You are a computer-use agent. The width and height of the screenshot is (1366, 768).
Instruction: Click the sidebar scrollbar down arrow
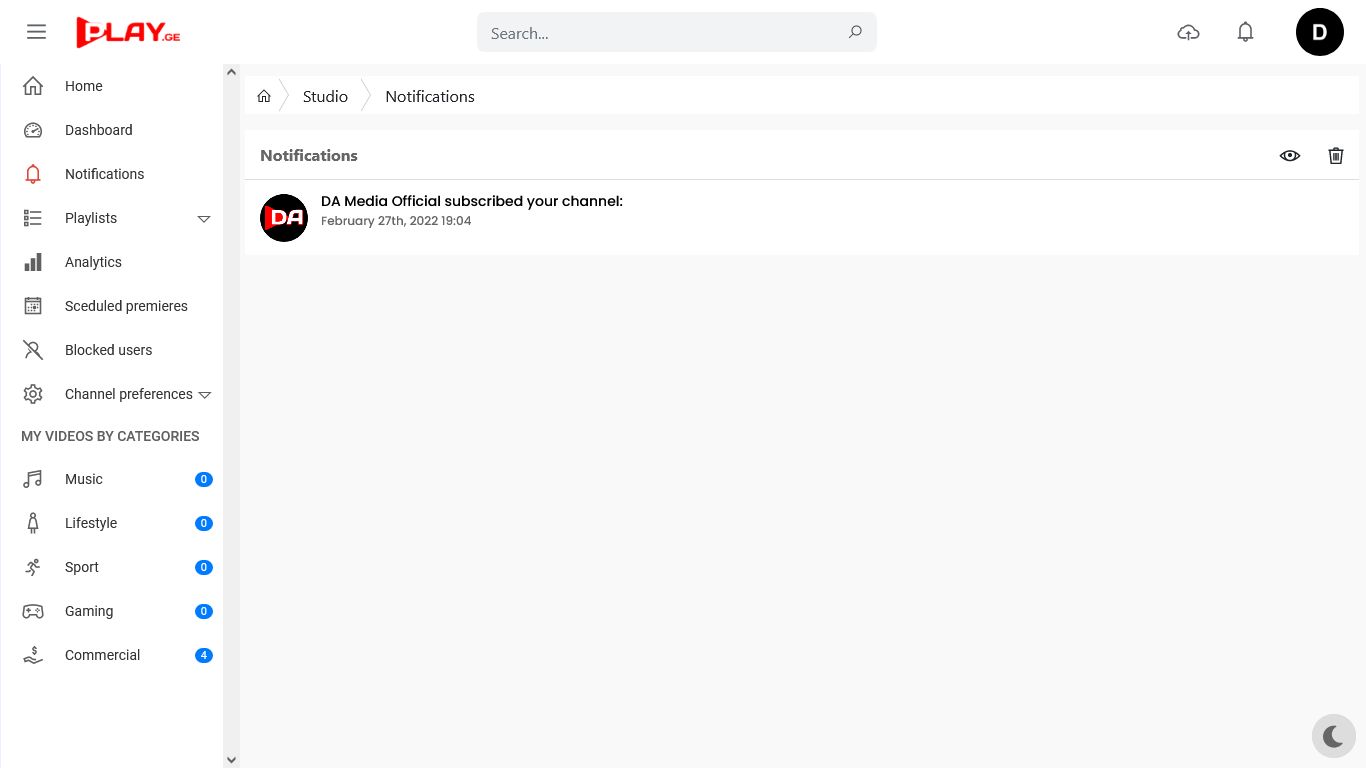232,760
